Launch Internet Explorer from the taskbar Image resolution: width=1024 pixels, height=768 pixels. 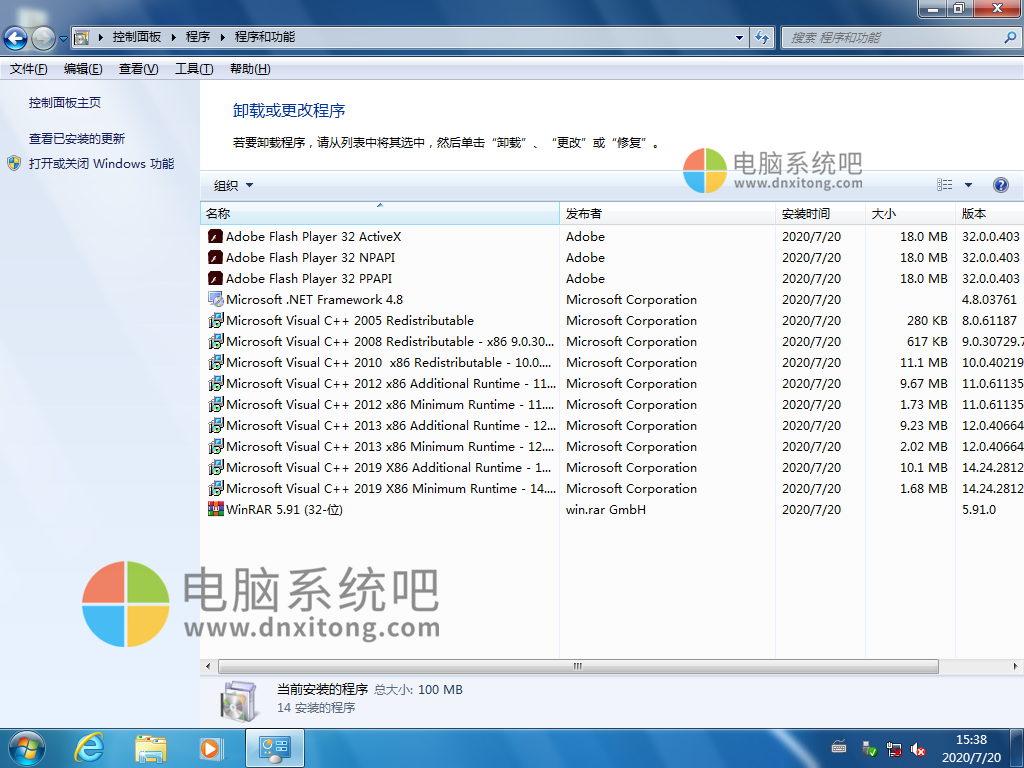click(x=89, y=748)
